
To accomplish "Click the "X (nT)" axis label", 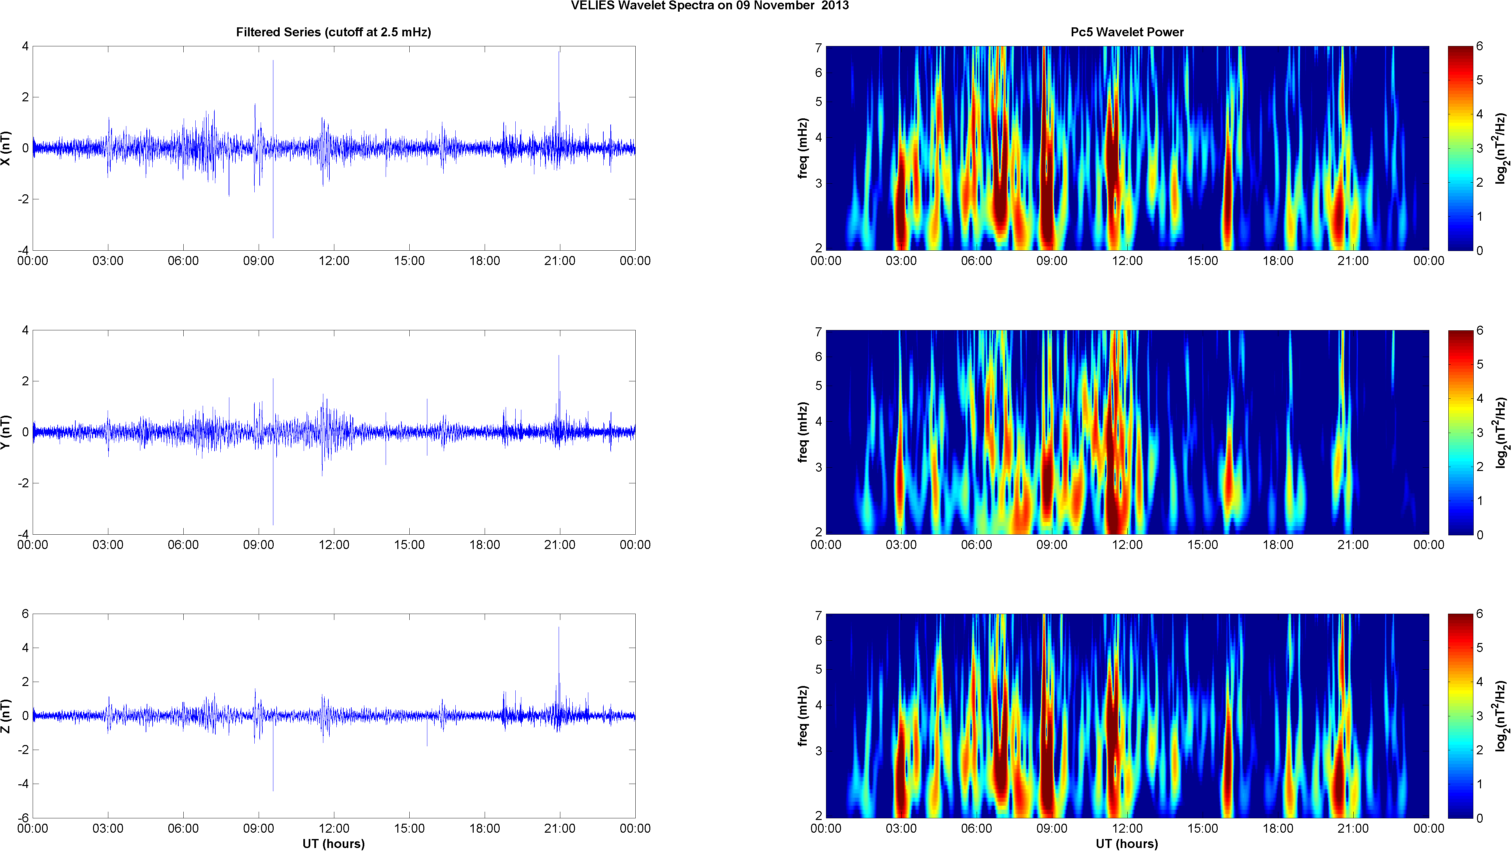I will coord(7,148).
